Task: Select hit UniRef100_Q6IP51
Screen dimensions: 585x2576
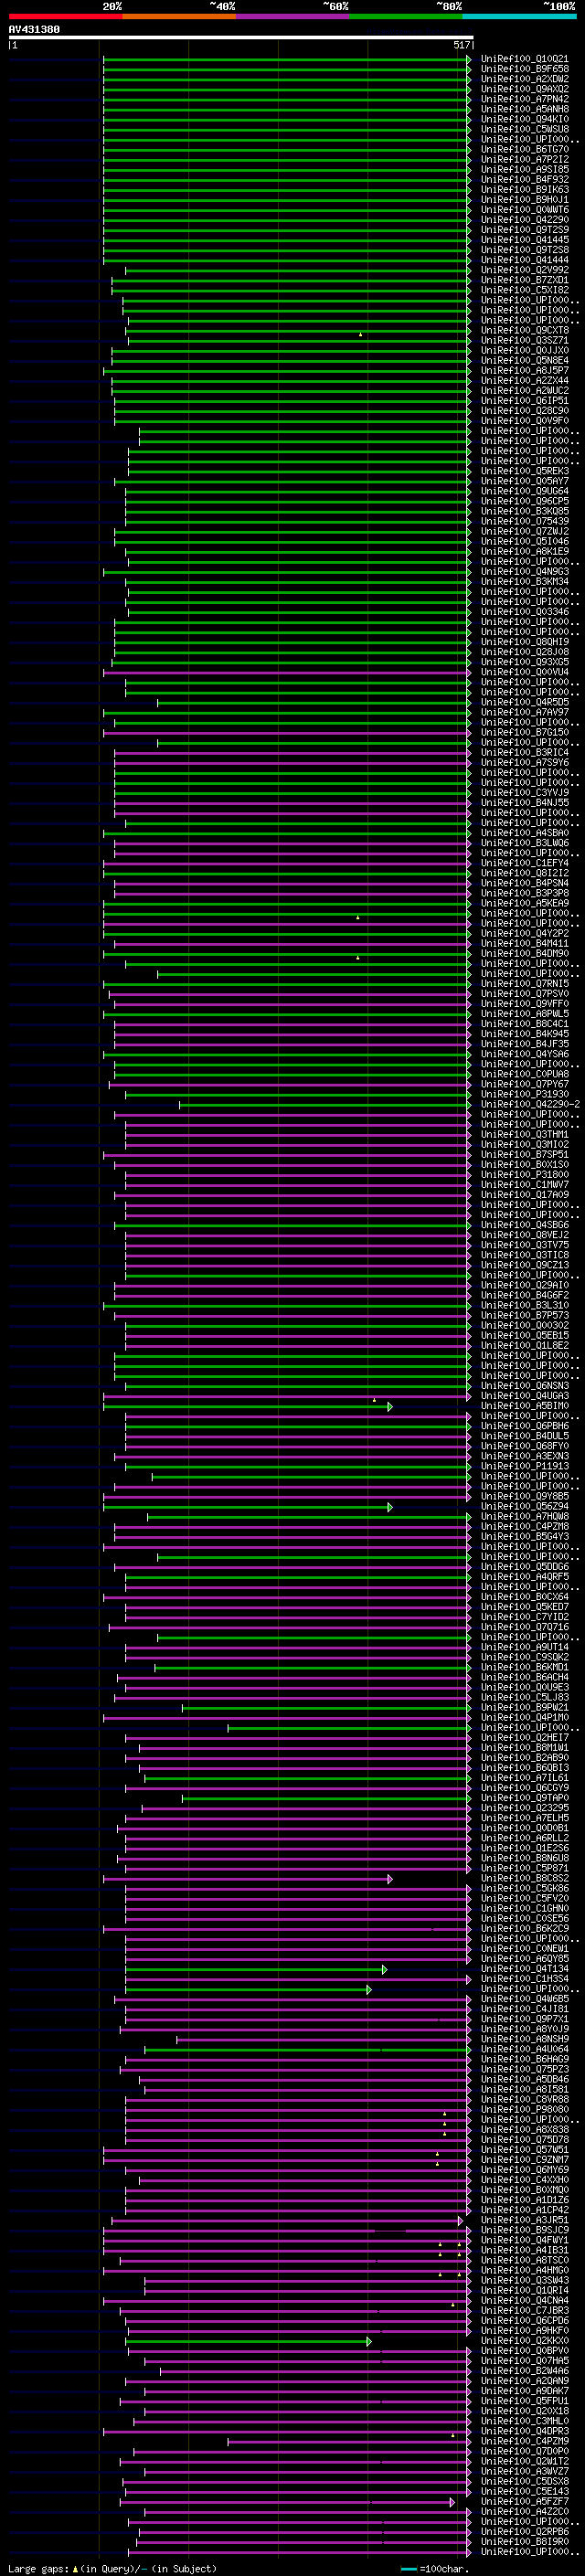Action: [524, 401]
